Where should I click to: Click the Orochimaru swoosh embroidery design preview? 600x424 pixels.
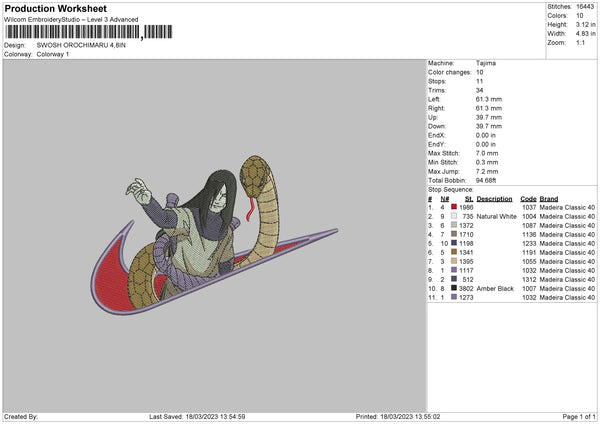(214, 235)
